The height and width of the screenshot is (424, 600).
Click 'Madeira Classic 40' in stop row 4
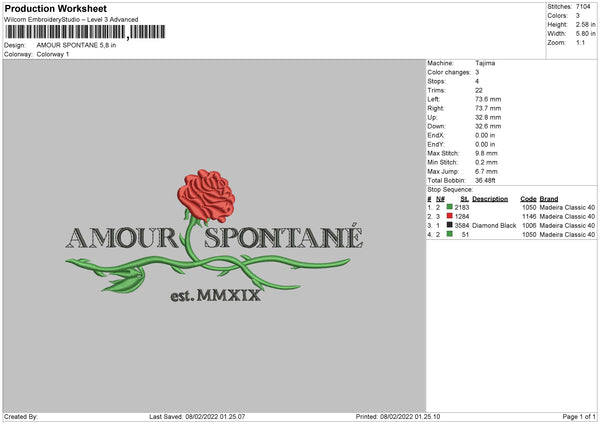click(567, 235)
